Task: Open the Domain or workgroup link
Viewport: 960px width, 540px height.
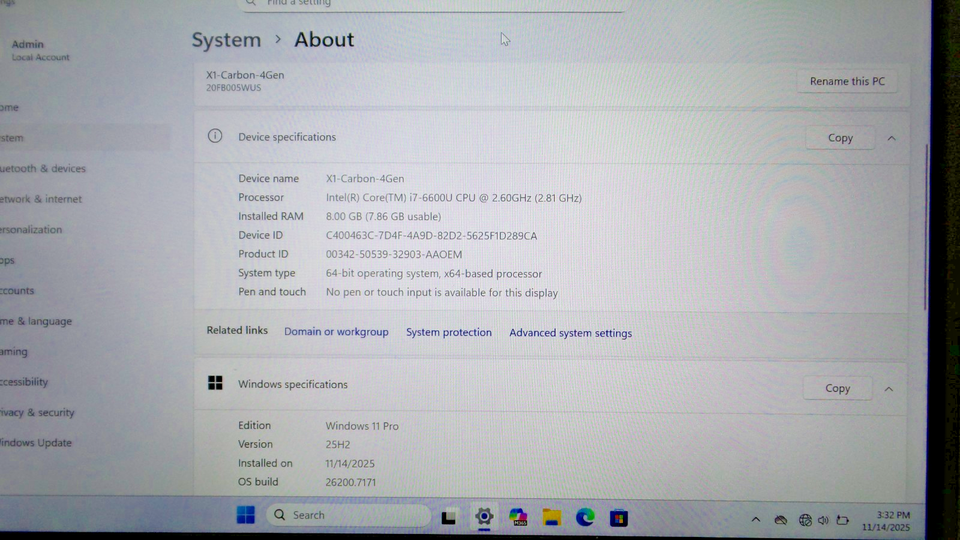Action: 336,332
